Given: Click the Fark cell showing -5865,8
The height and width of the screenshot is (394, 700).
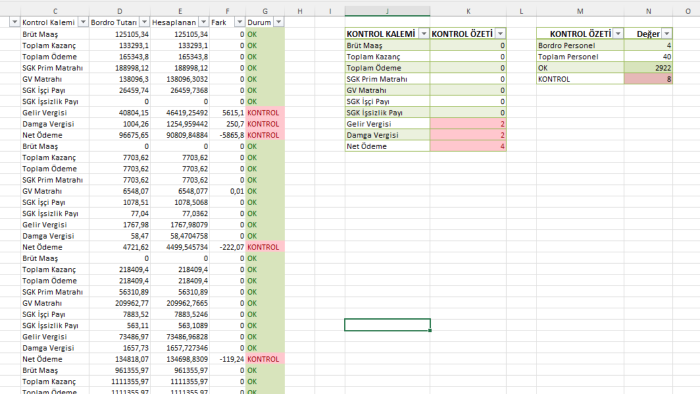Looking at the screenshot, I should 228,135.
